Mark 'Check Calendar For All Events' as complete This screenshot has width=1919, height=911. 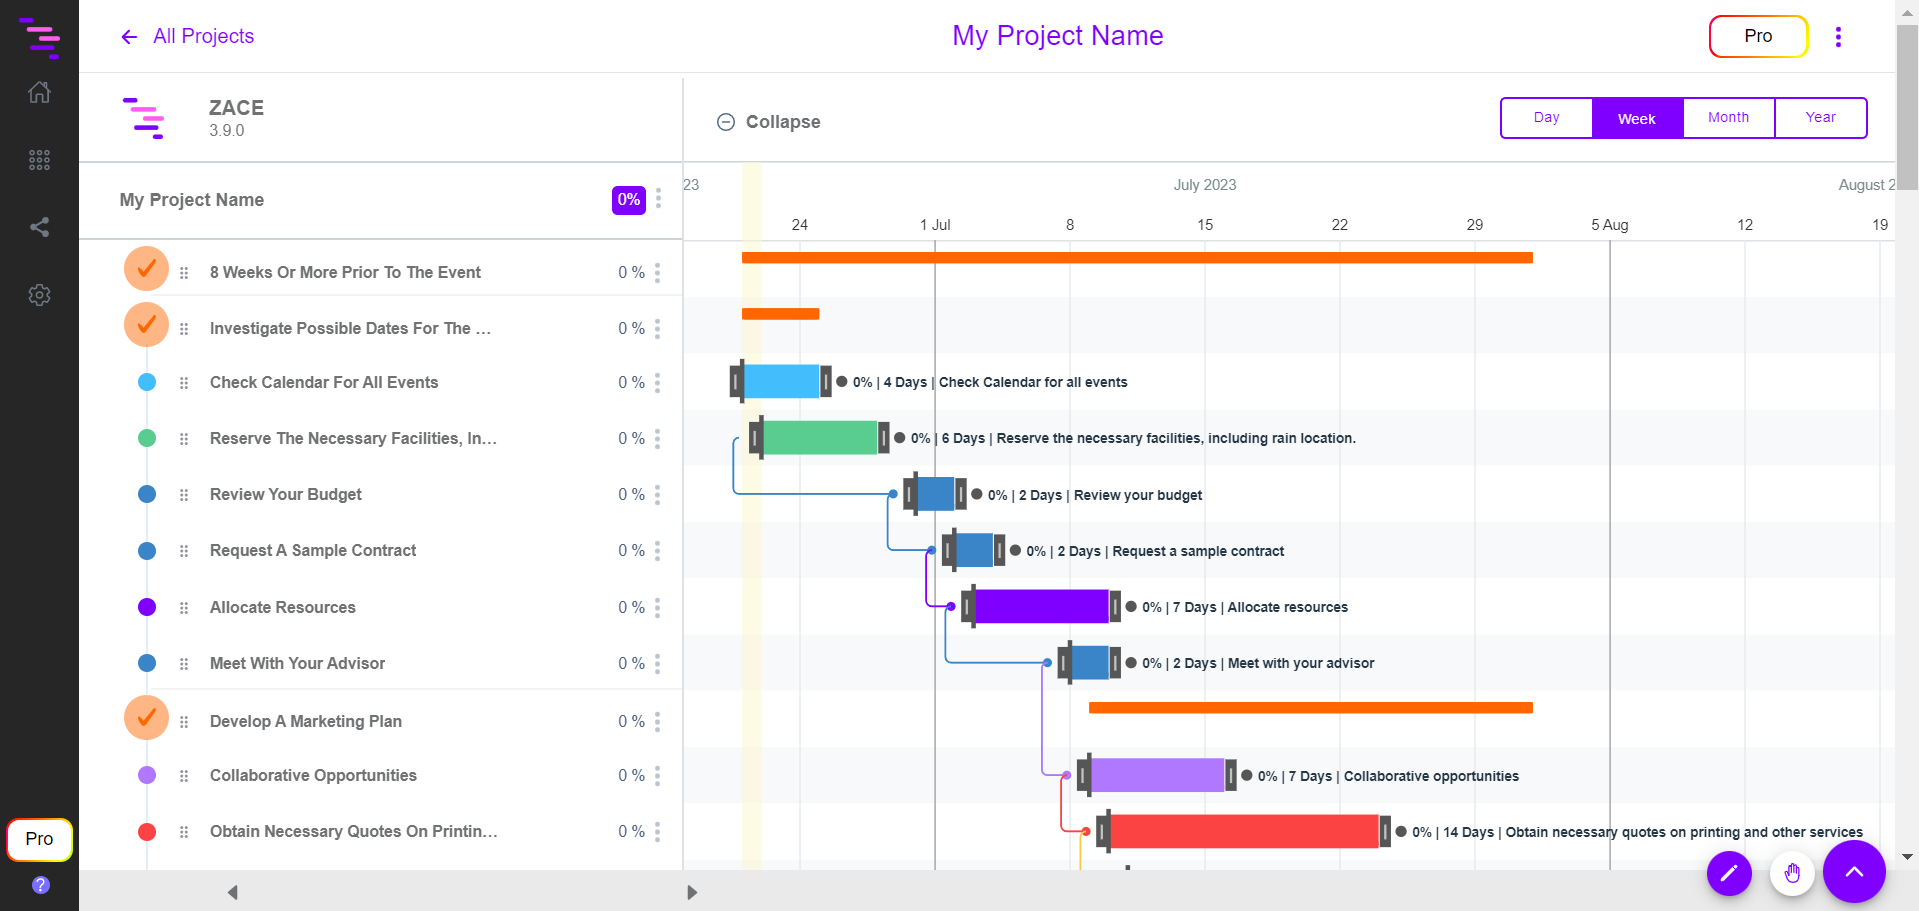click(146, 382)
